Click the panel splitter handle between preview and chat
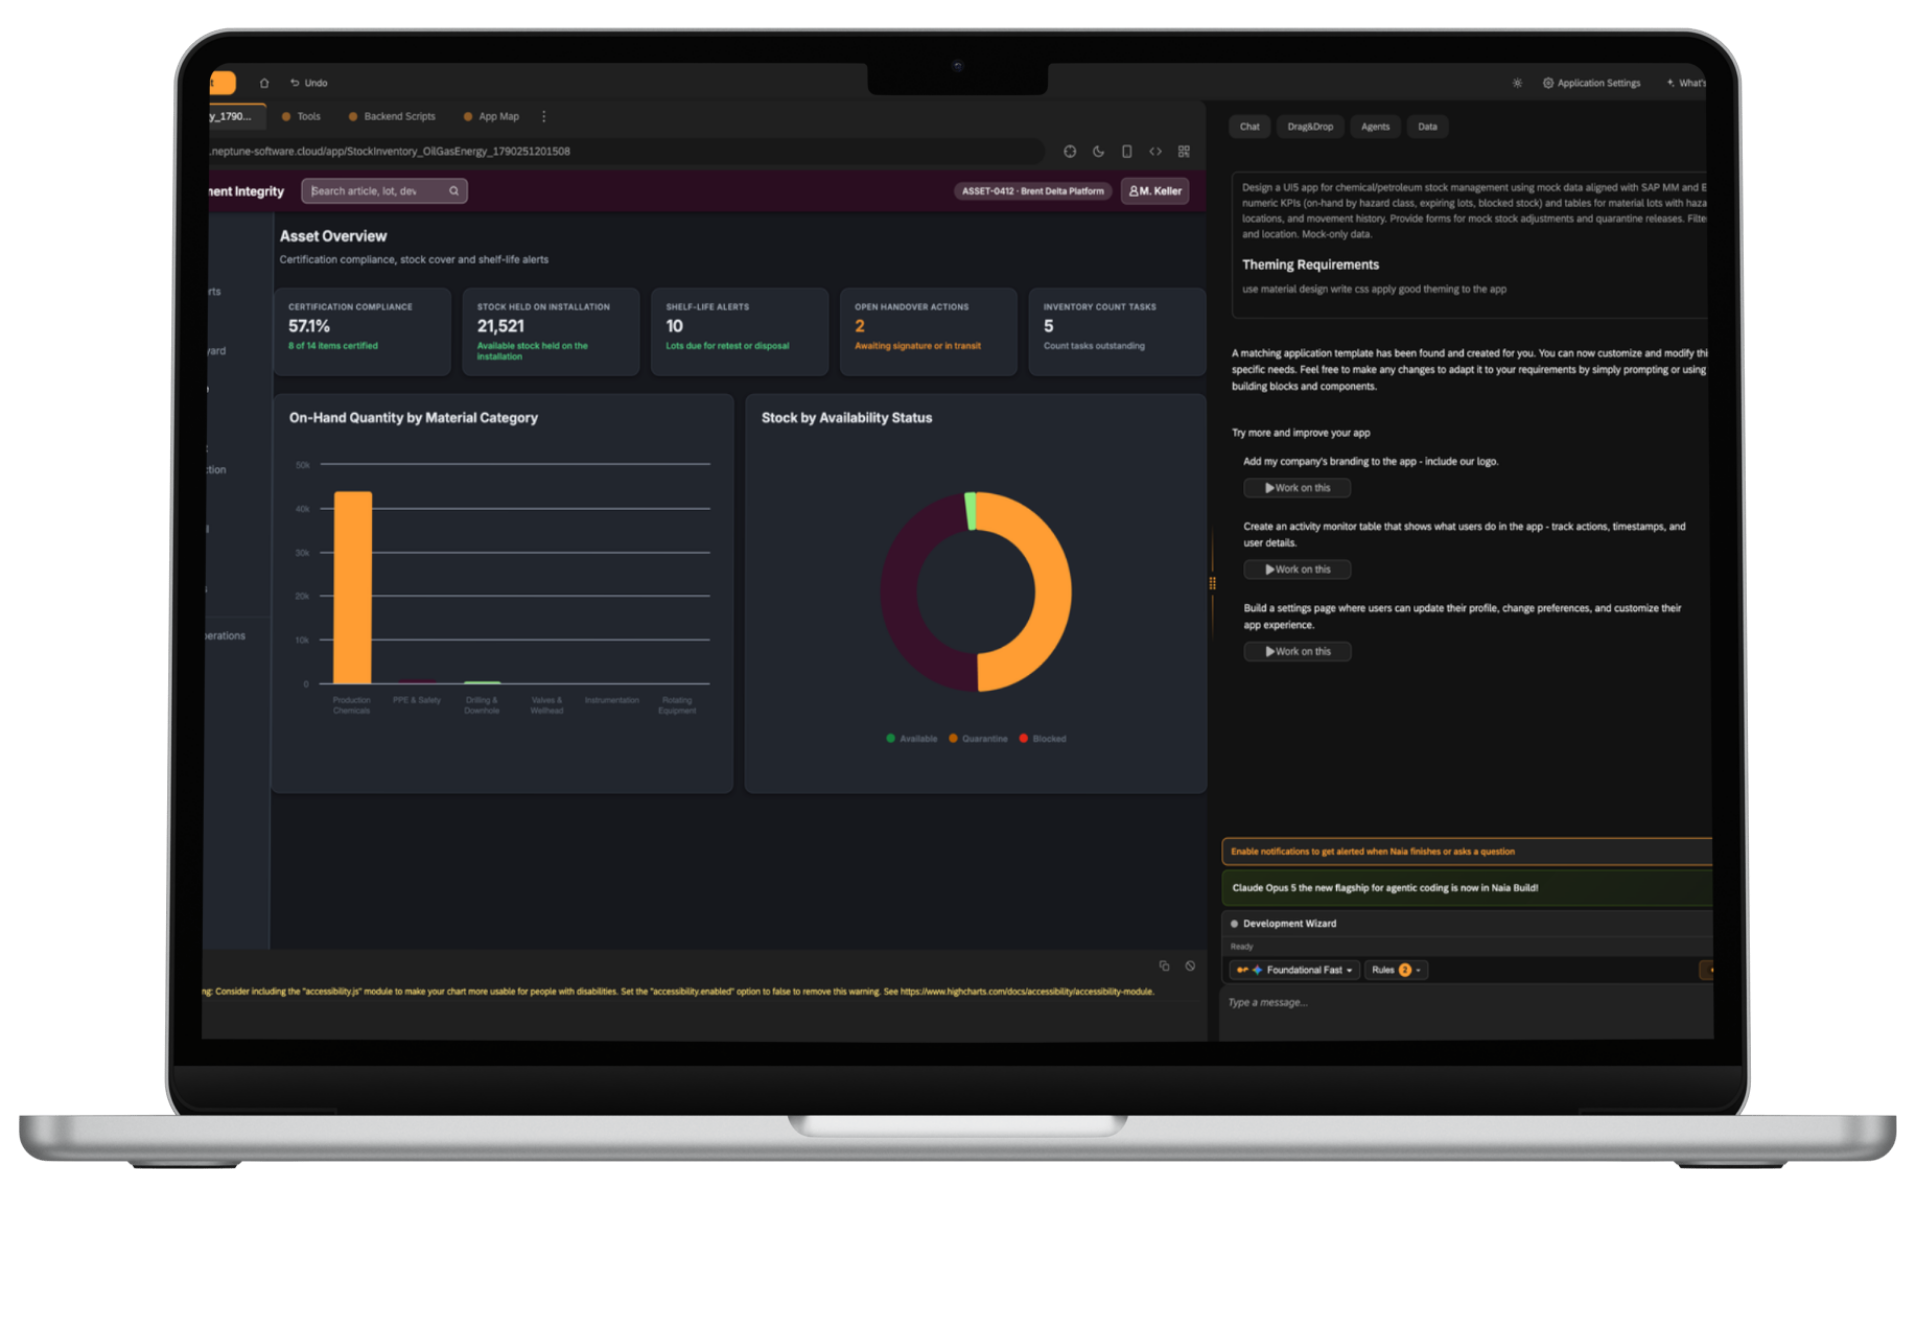The width and height of the screenshot is (1920, 1317). click(x=1212, y=583)
